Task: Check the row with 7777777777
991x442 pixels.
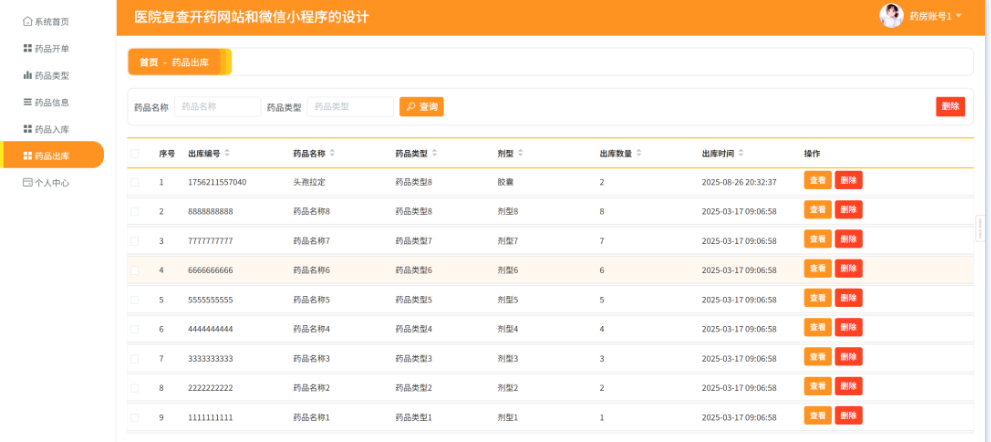Action: point(134,241)
